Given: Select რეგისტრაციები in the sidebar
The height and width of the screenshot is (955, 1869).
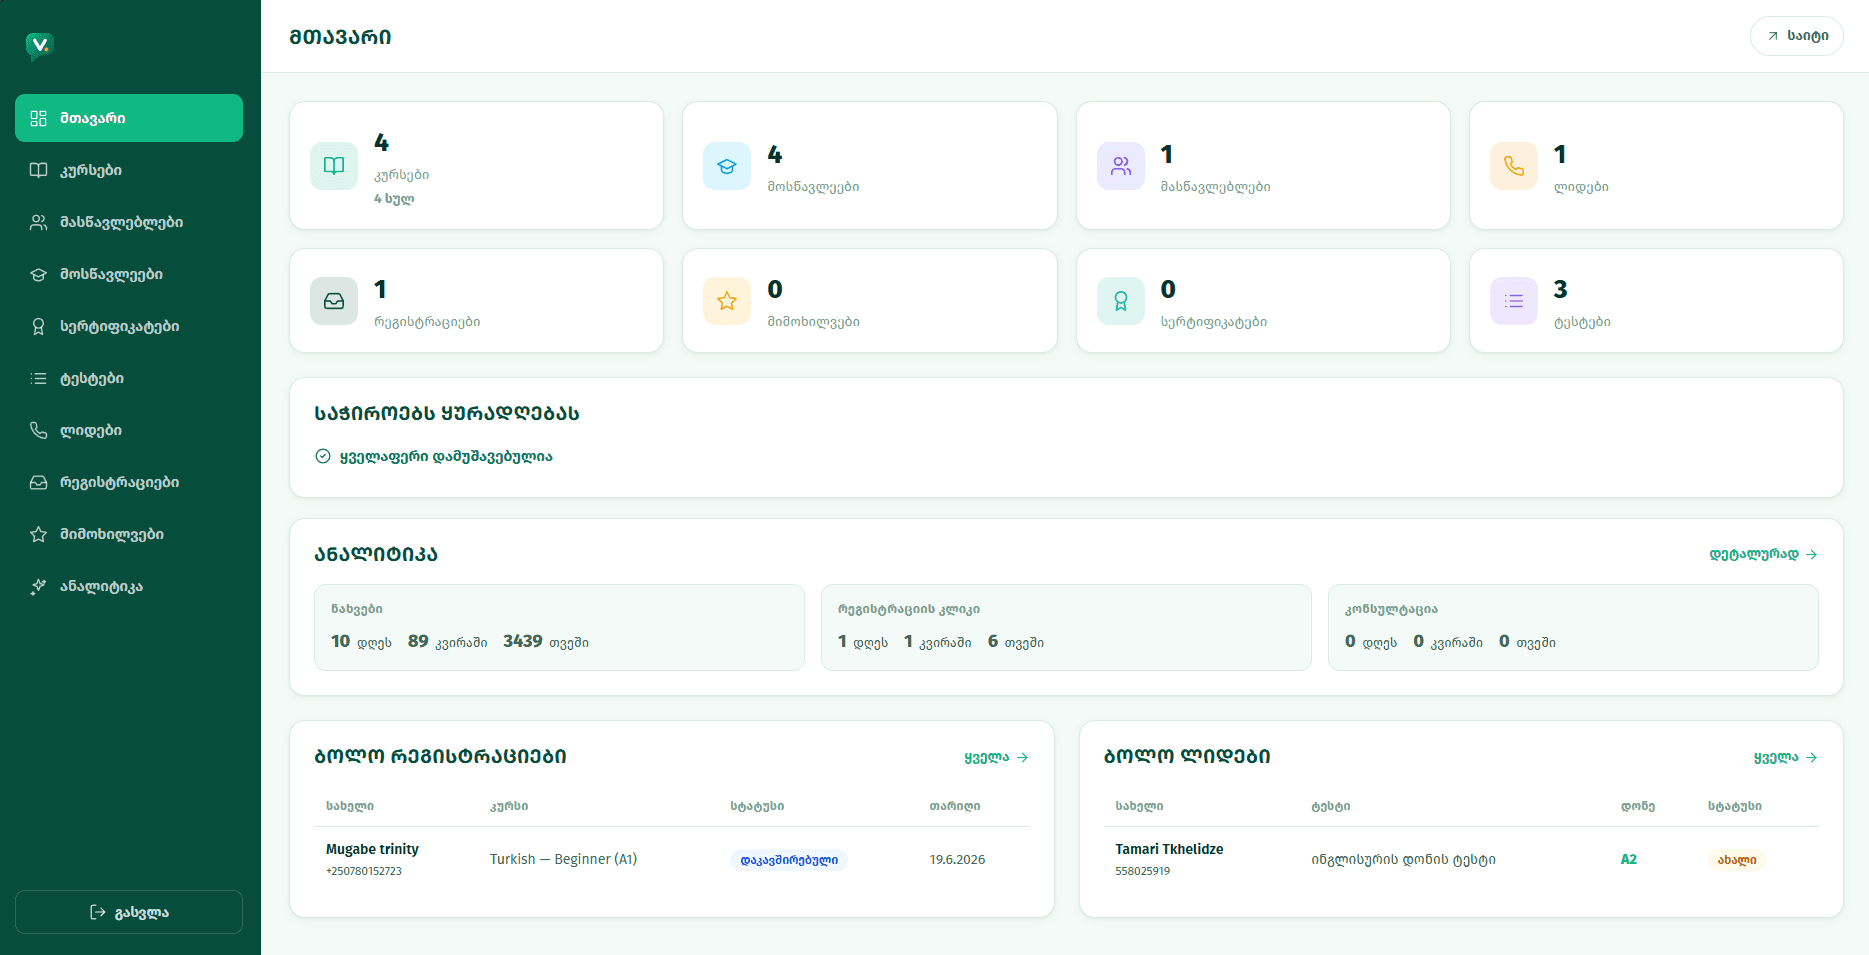Looking at the screenshot, I should point(129,482).
